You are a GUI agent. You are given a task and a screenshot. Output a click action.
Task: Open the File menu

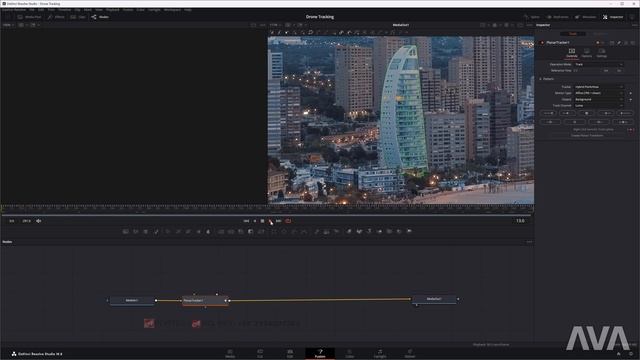(x=31, y=10)
